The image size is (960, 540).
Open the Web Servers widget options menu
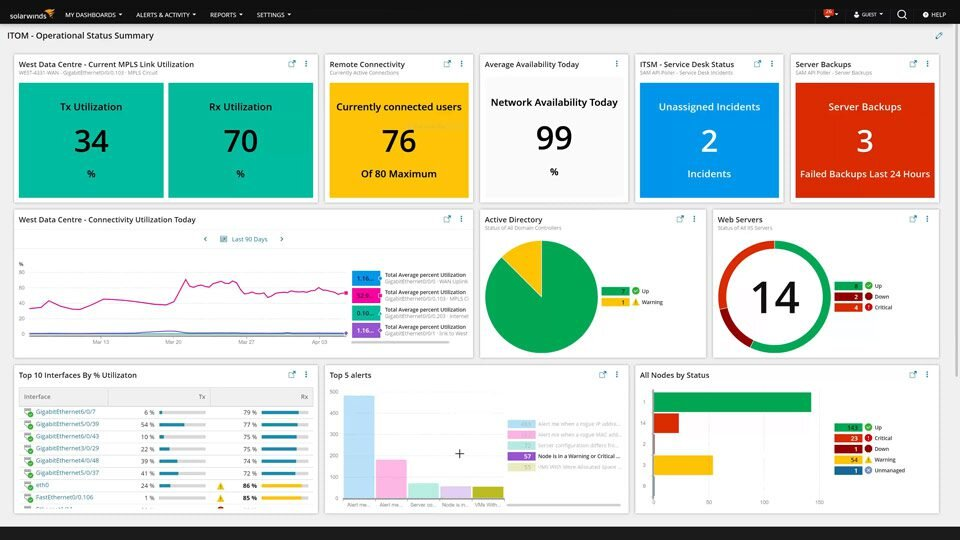point(927,219)
